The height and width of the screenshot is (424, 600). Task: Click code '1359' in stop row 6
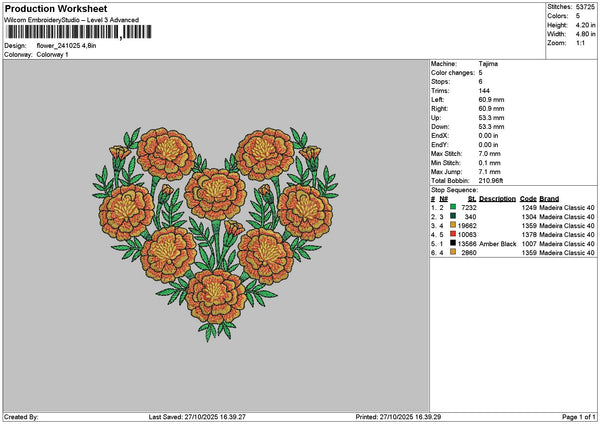tap(529, 253)
